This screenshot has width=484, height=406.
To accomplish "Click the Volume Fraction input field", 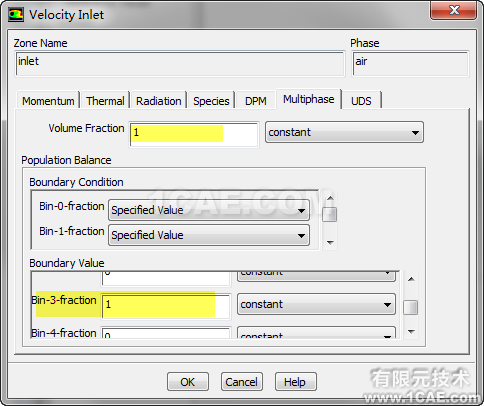I will coord(194,134).
